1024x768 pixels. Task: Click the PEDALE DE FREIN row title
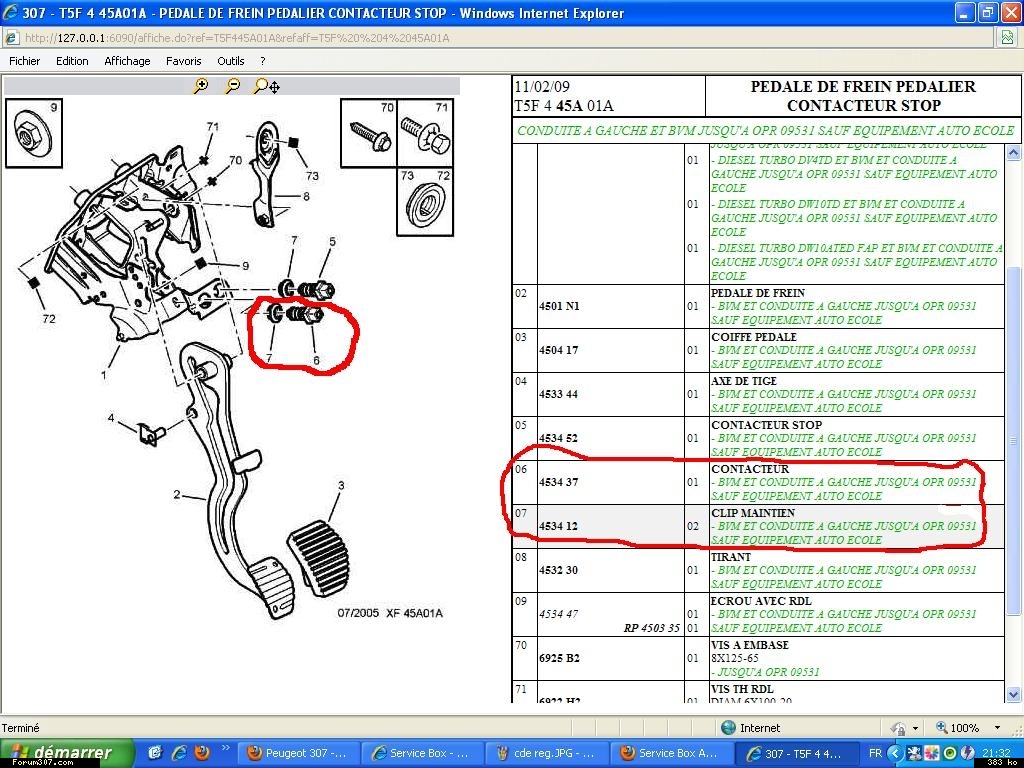758,293
